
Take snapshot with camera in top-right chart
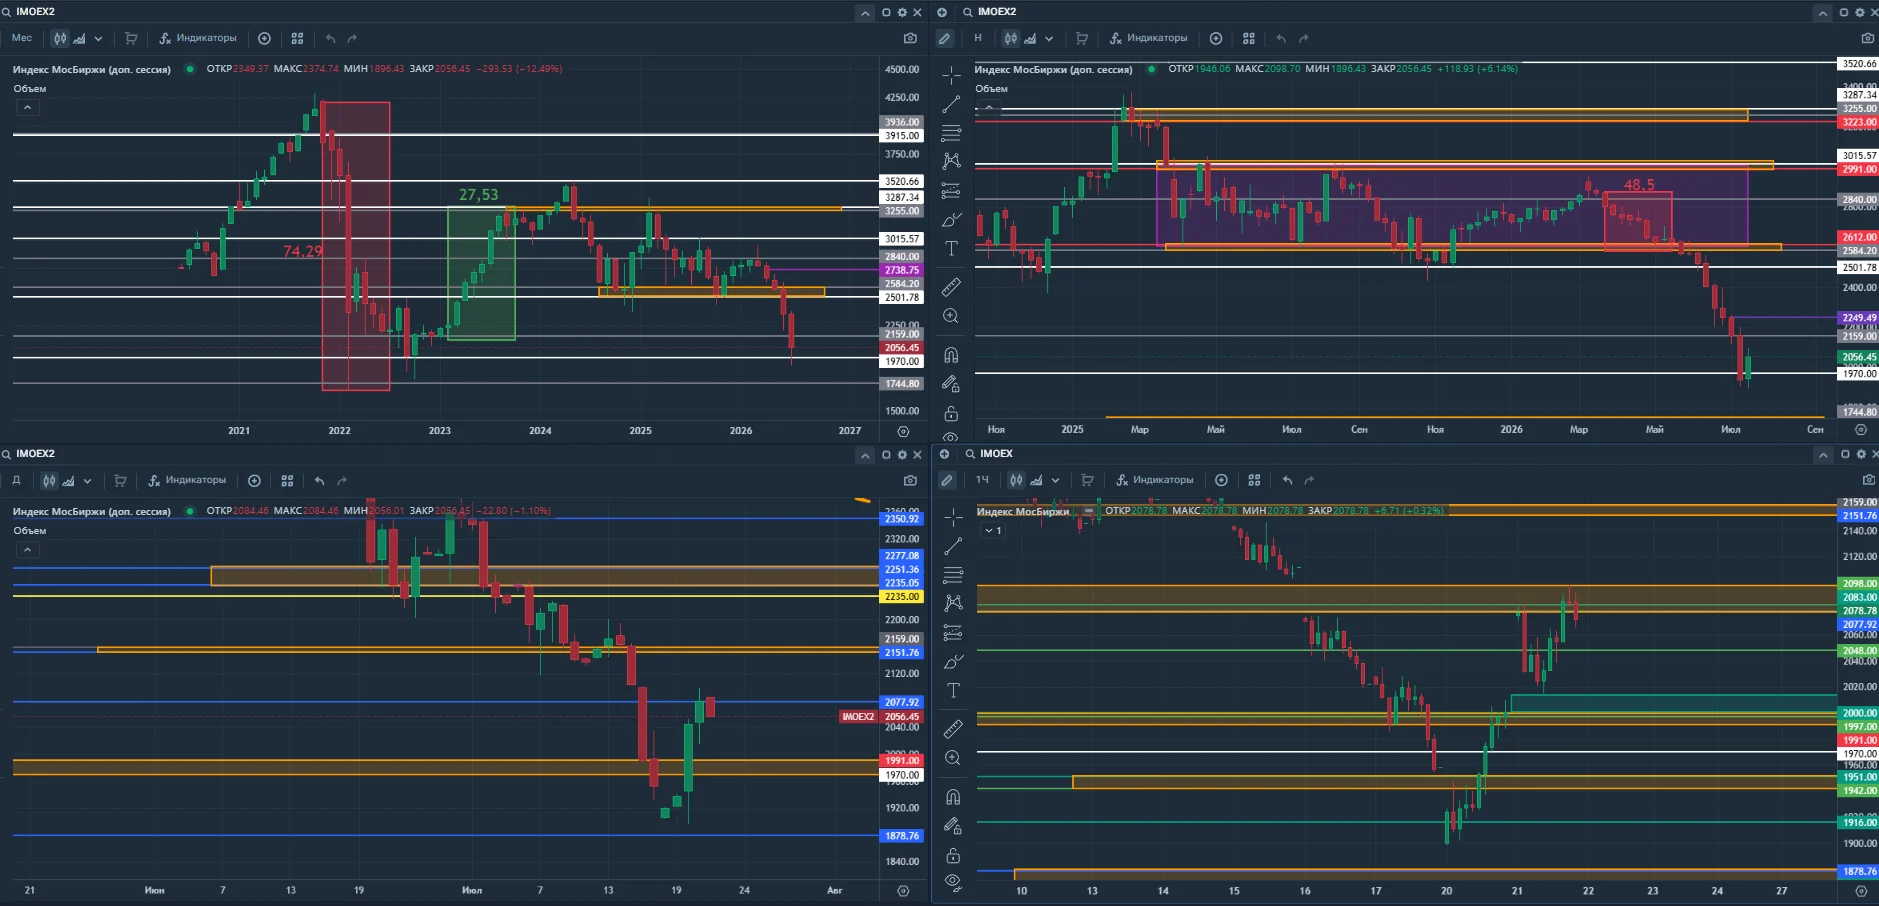pos(1867,38)
